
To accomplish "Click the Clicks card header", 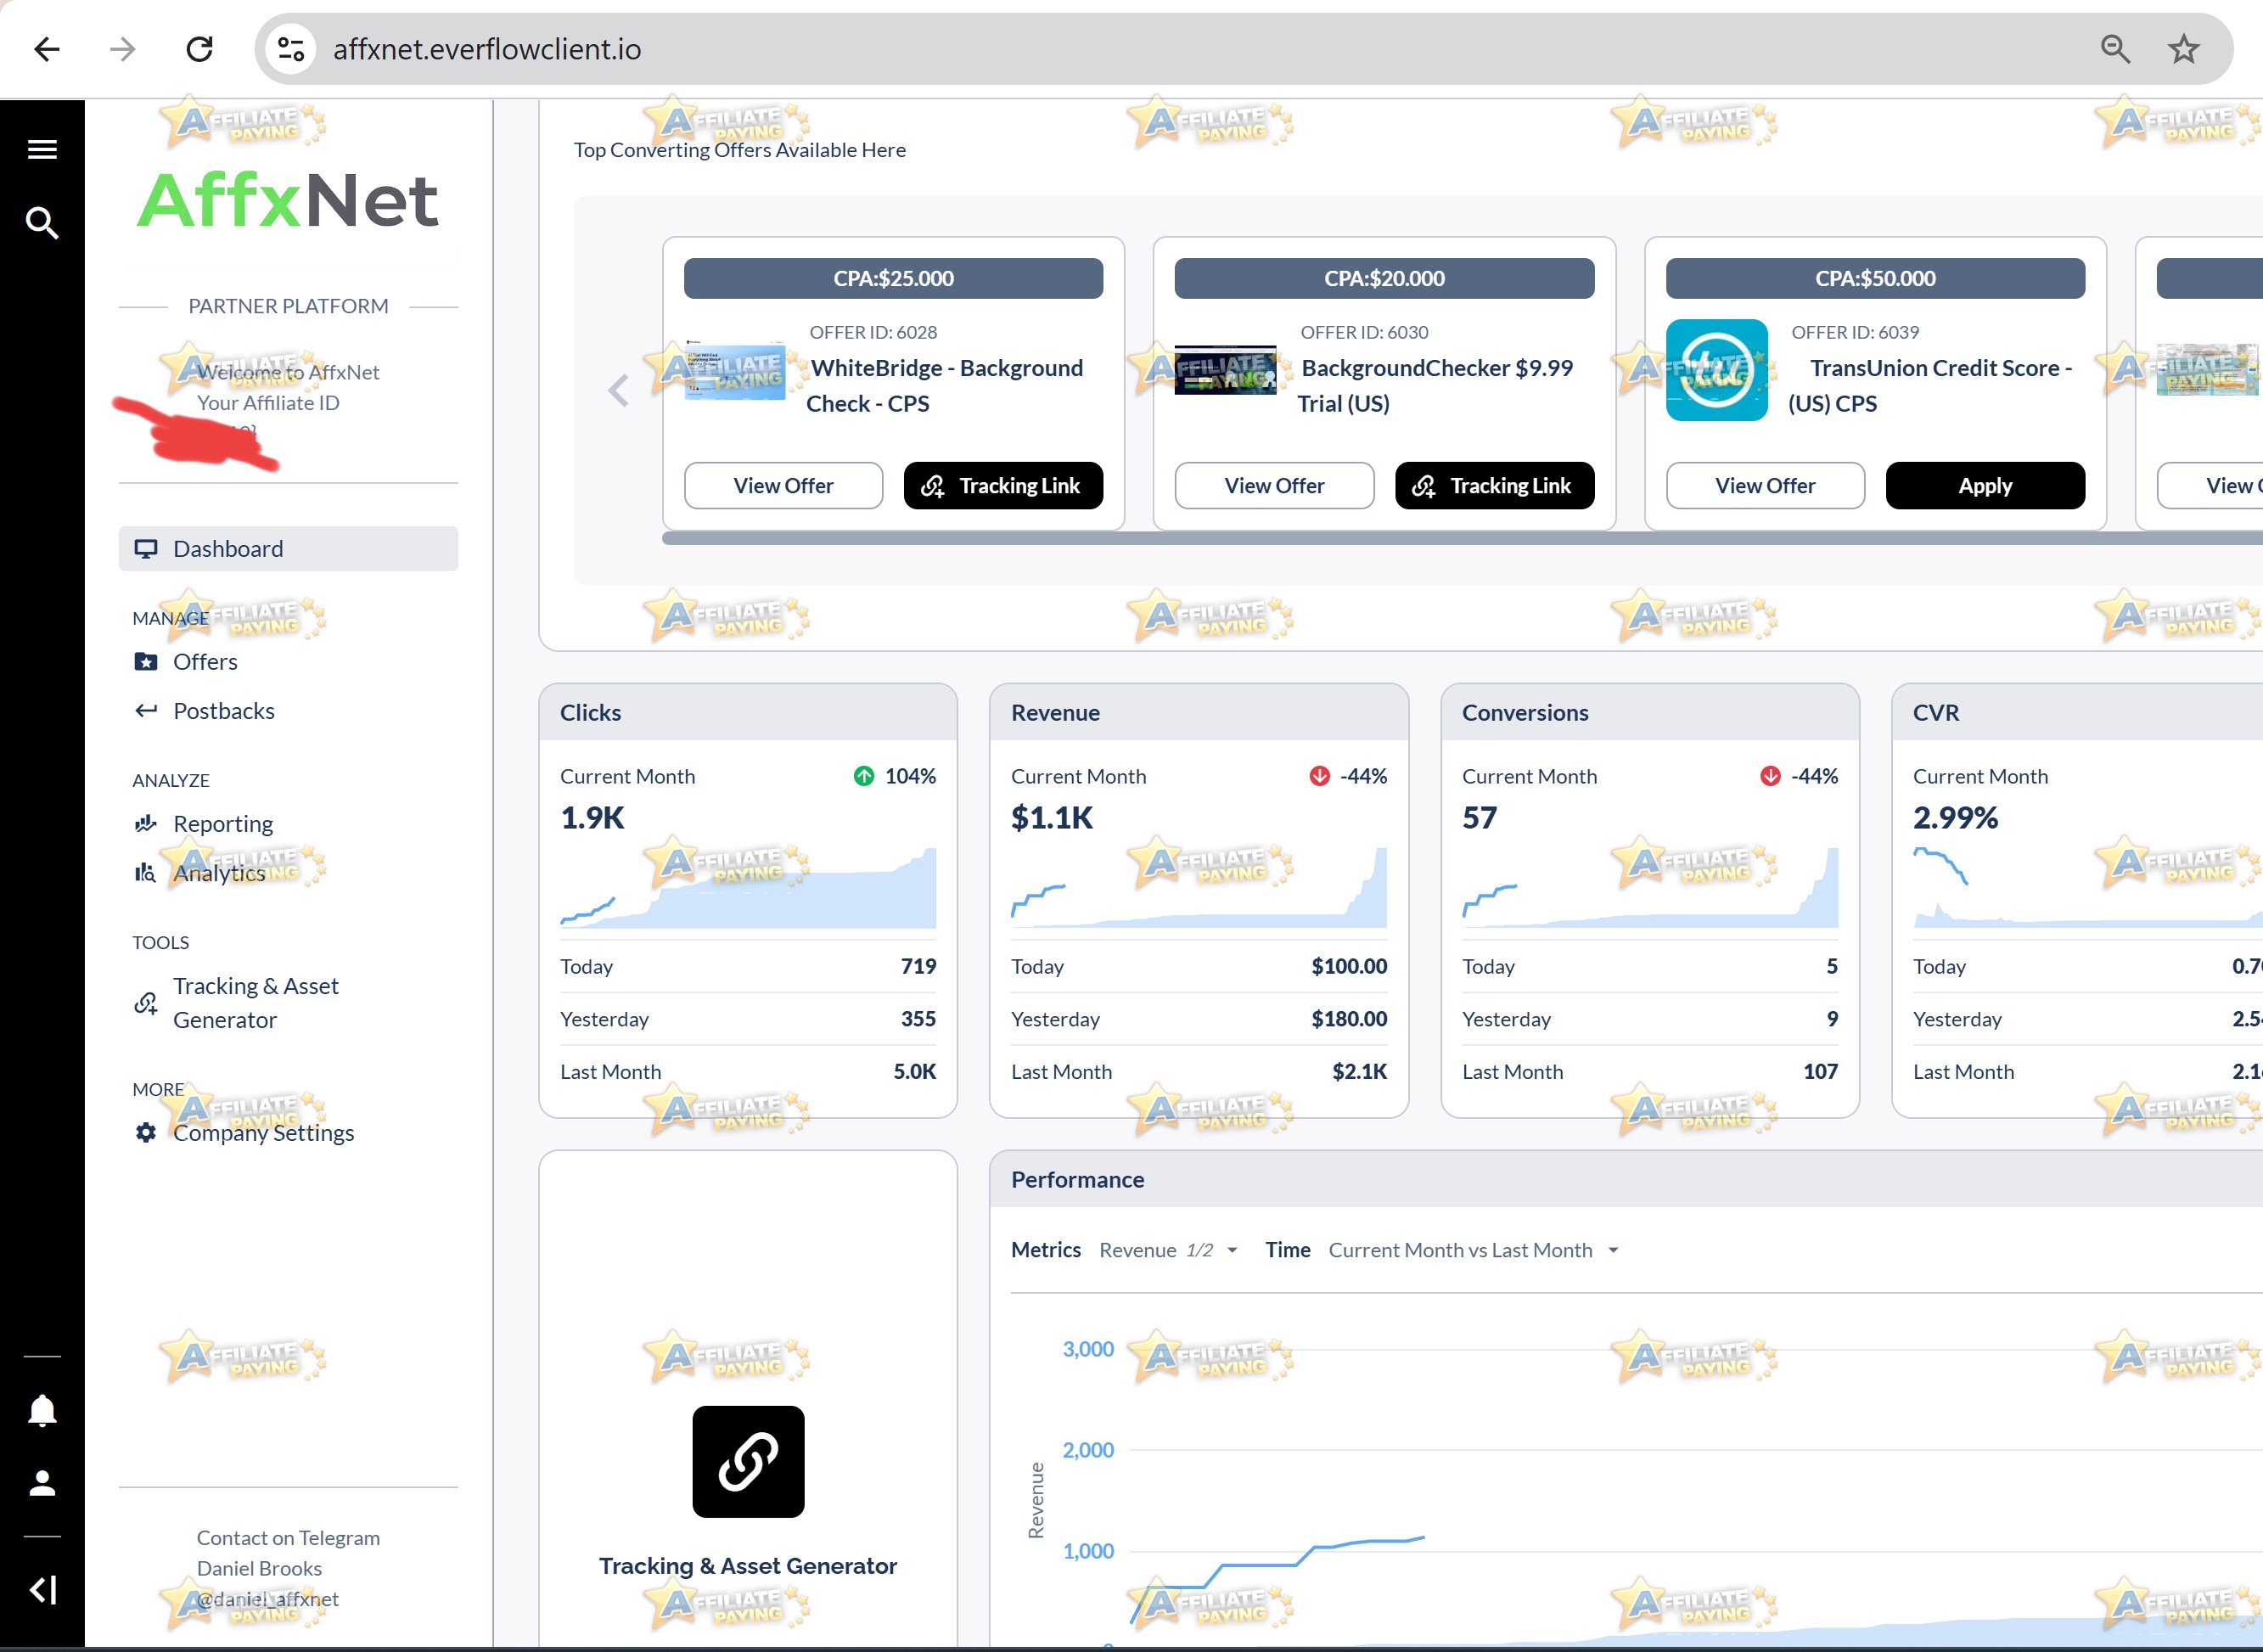I will (748, 713).
